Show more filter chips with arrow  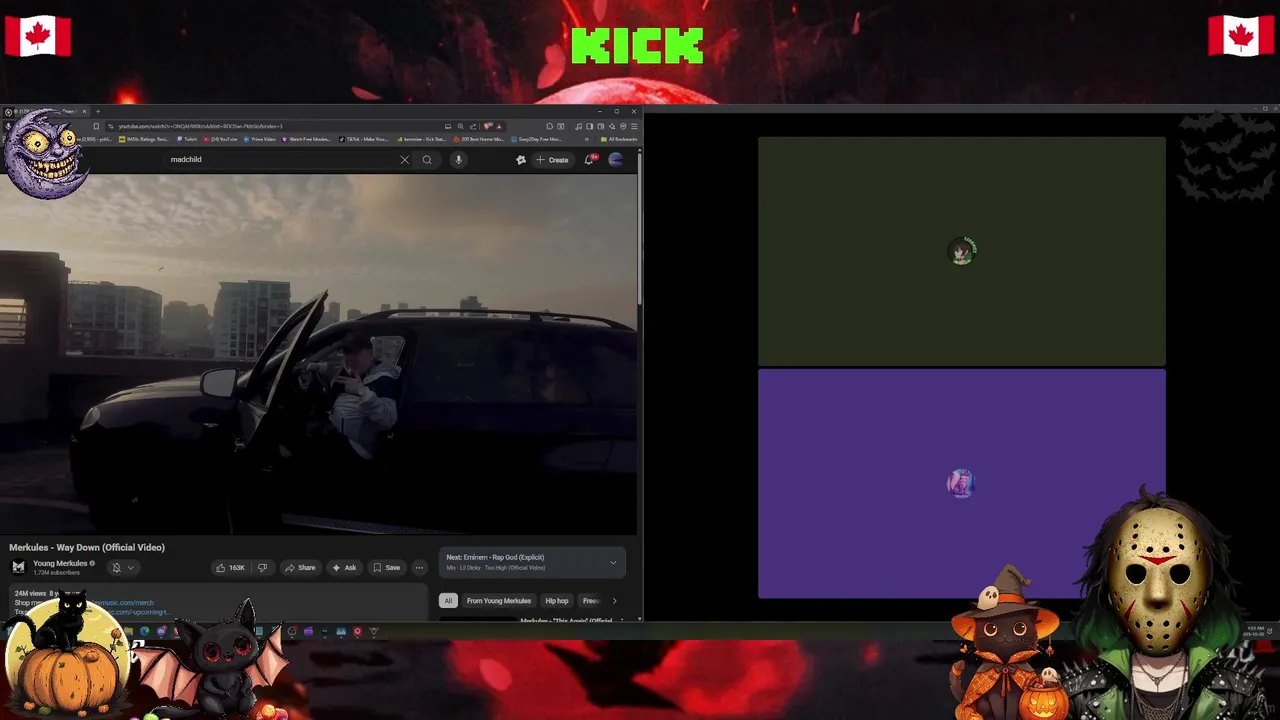coord(614,601)
